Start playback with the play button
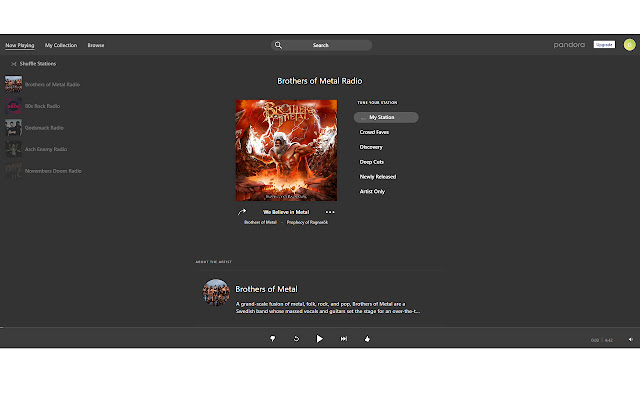Image resolution: width=640 pixels, height=400 pixels. pos(320,339)
